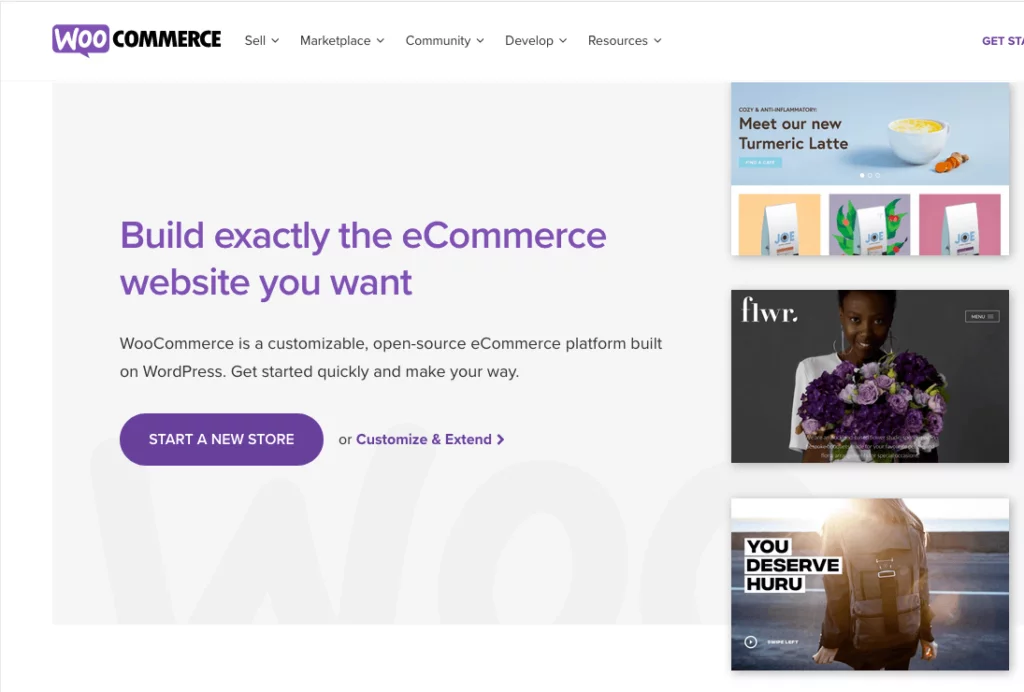This screenshot has height=692, width=1024.
Task: Expand the Community chevron arrow
Action: pyautogui.click(x=480, y=40)
